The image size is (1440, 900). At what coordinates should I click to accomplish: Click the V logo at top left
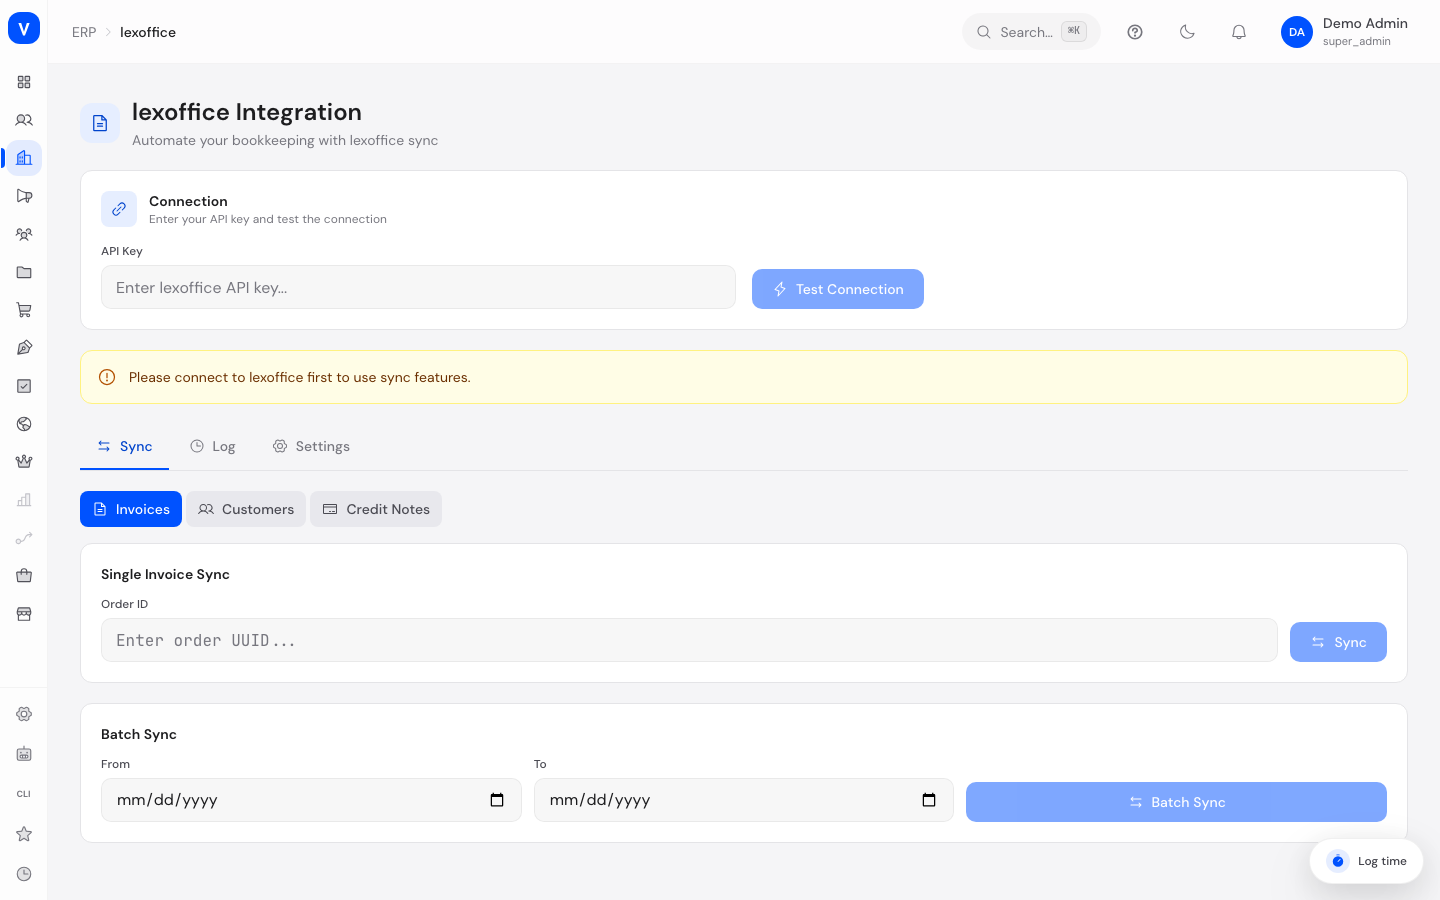point(24,28)
